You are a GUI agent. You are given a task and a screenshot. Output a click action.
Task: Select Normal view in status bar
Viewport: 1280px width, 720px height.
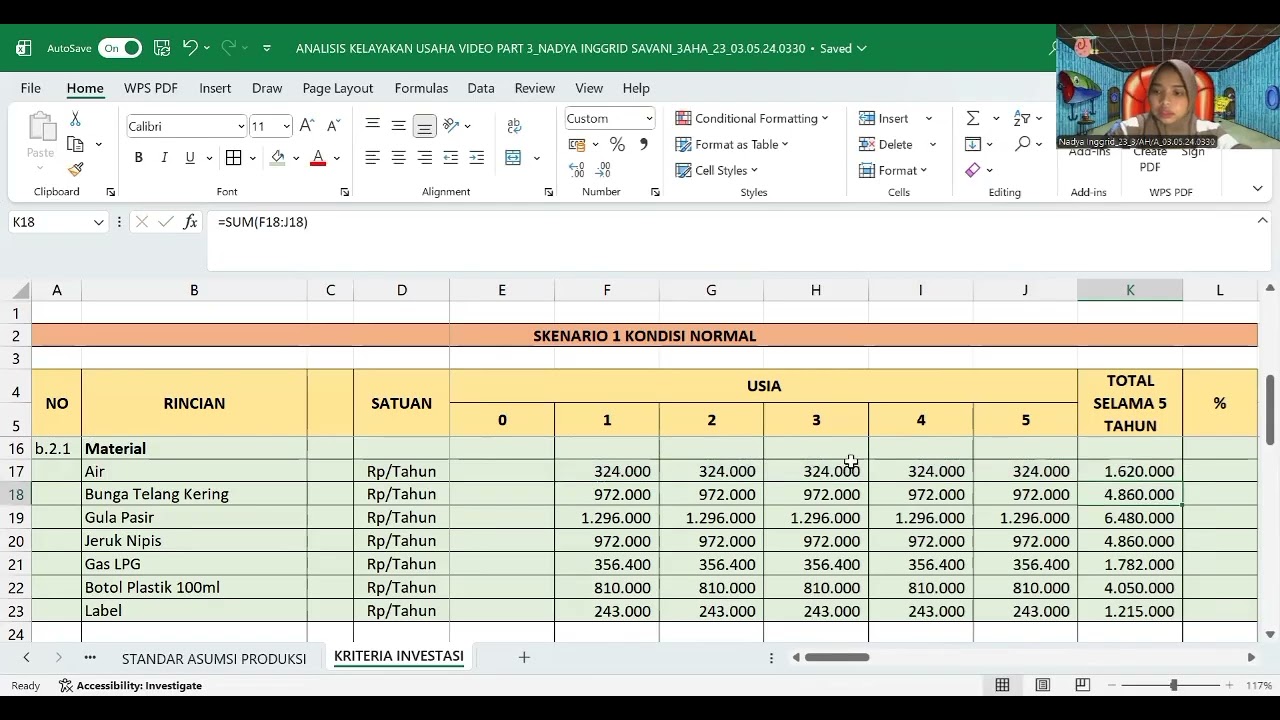(1002, 685)
